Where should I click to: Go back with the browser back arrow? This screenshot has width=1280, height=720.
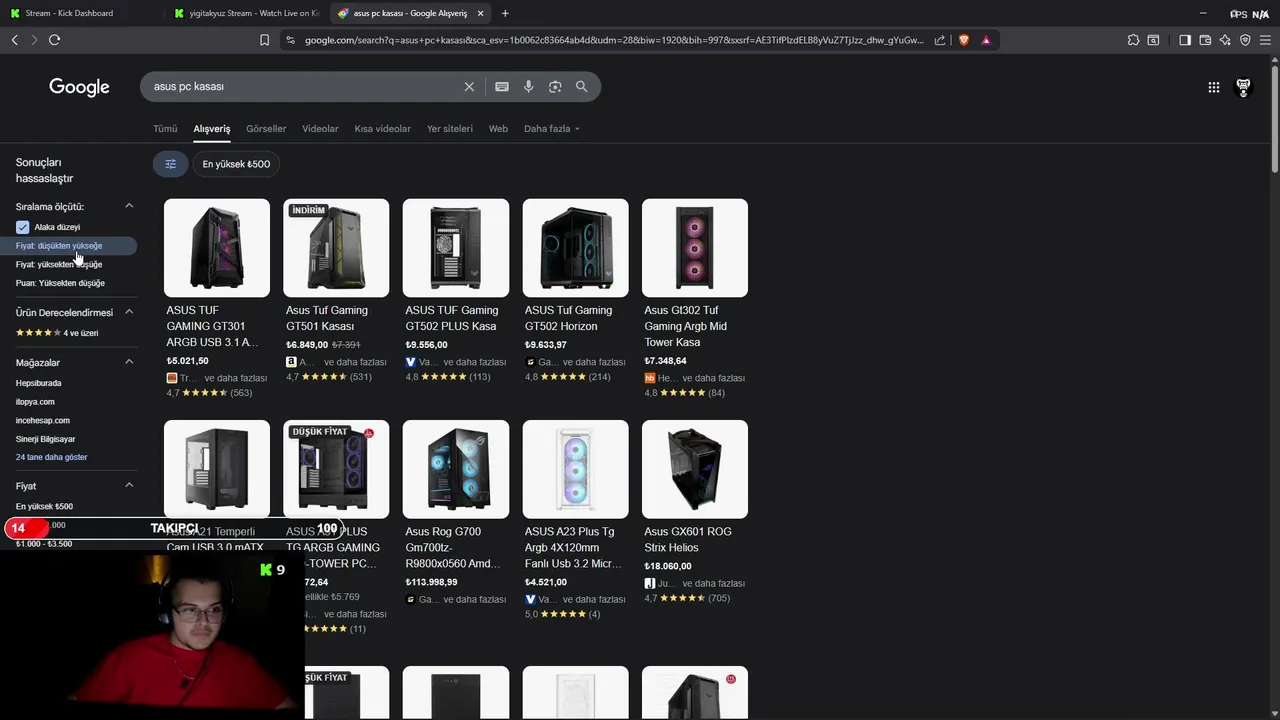pos(15,40)
